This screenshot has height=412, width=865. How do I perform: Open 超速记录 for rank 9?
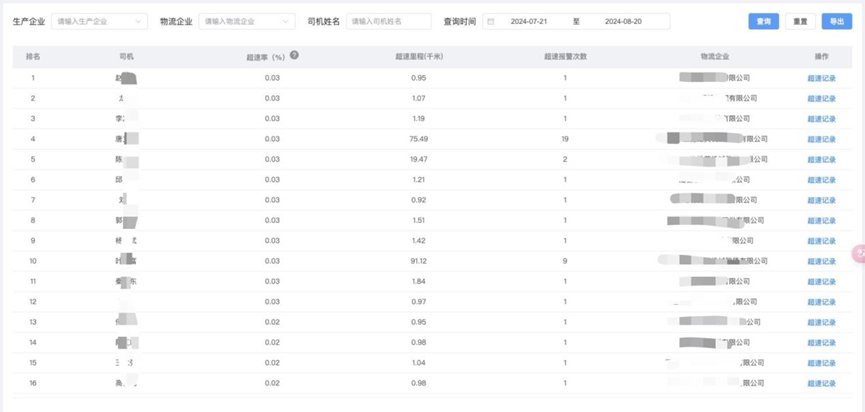point(821,241)
